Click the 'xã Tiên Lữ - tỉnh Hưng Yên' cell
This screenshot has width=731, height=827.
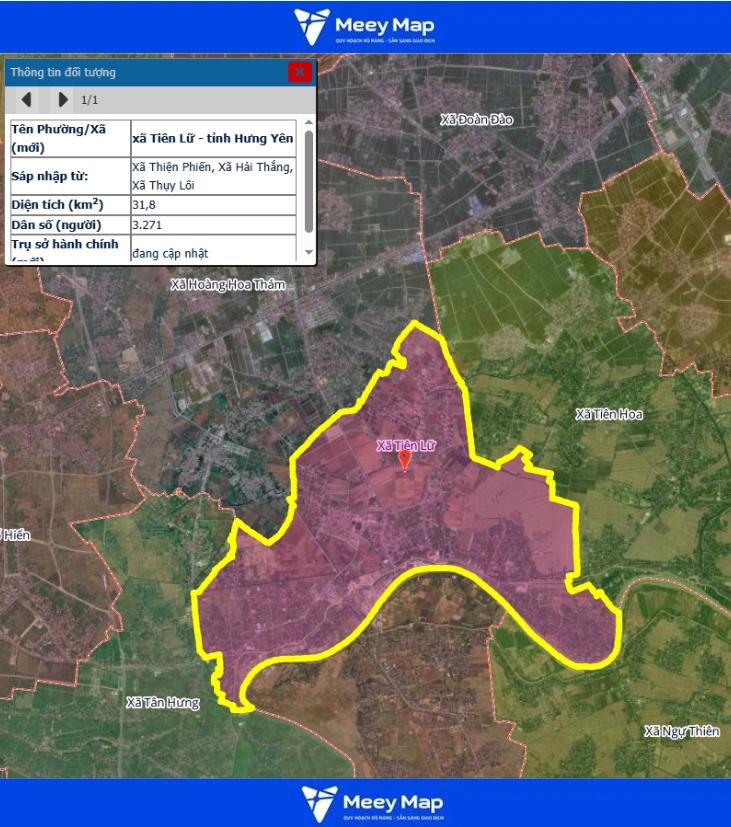click(x=213, y=139)
